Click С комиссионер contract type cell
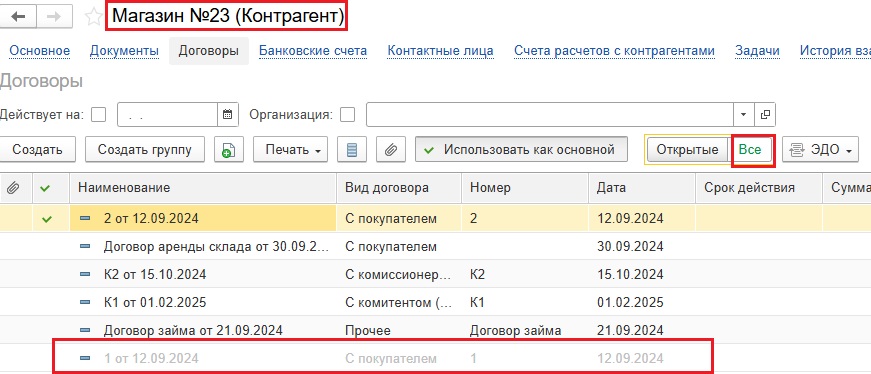 (399, 275)
